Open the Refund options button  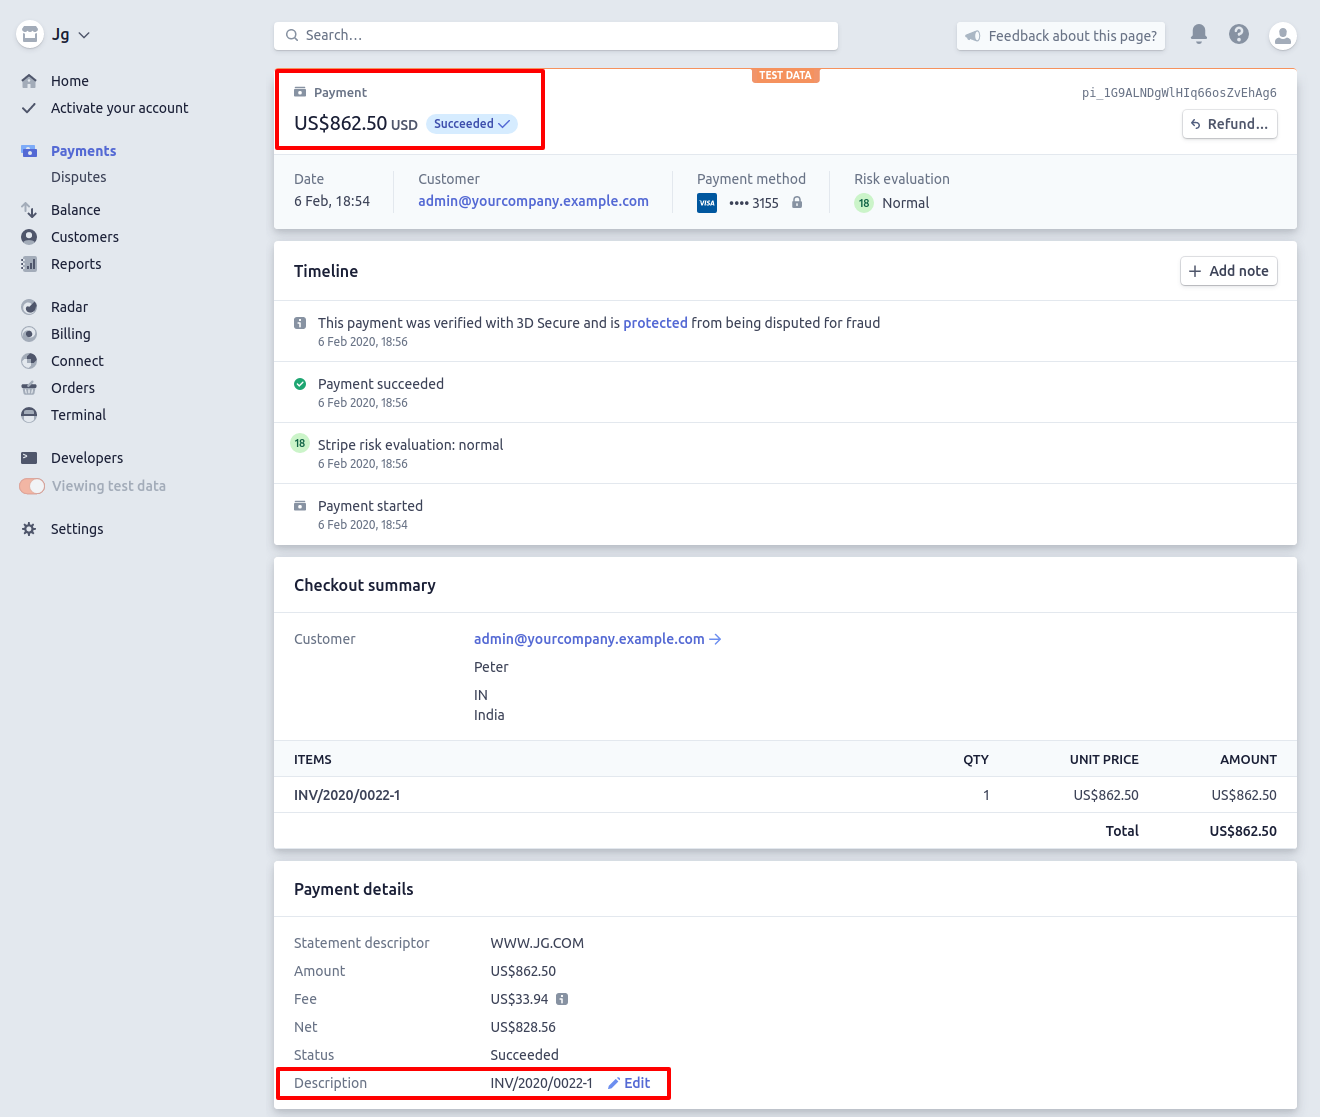[x=1229, y=124]
